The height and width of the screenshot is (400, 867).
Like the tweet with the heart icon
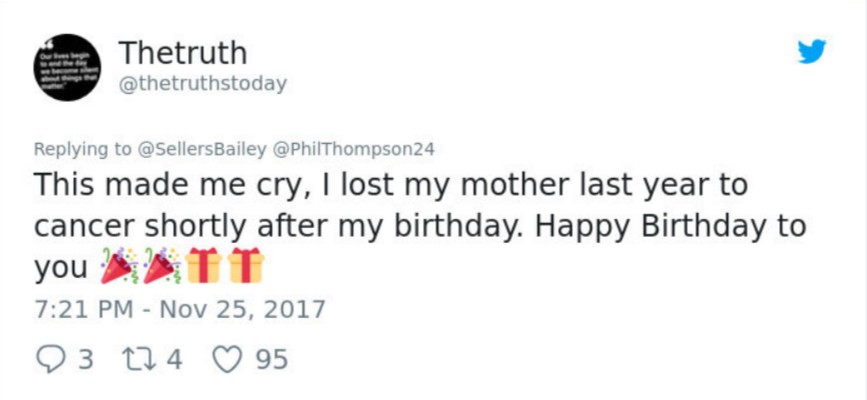[x=227, y=357]
